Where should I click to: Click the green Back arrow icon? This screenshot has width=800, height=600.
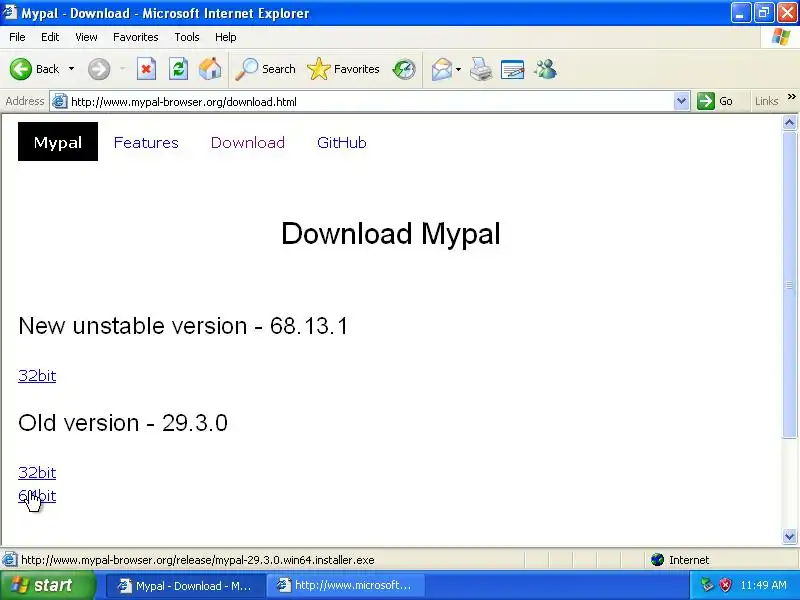(21, 69)
